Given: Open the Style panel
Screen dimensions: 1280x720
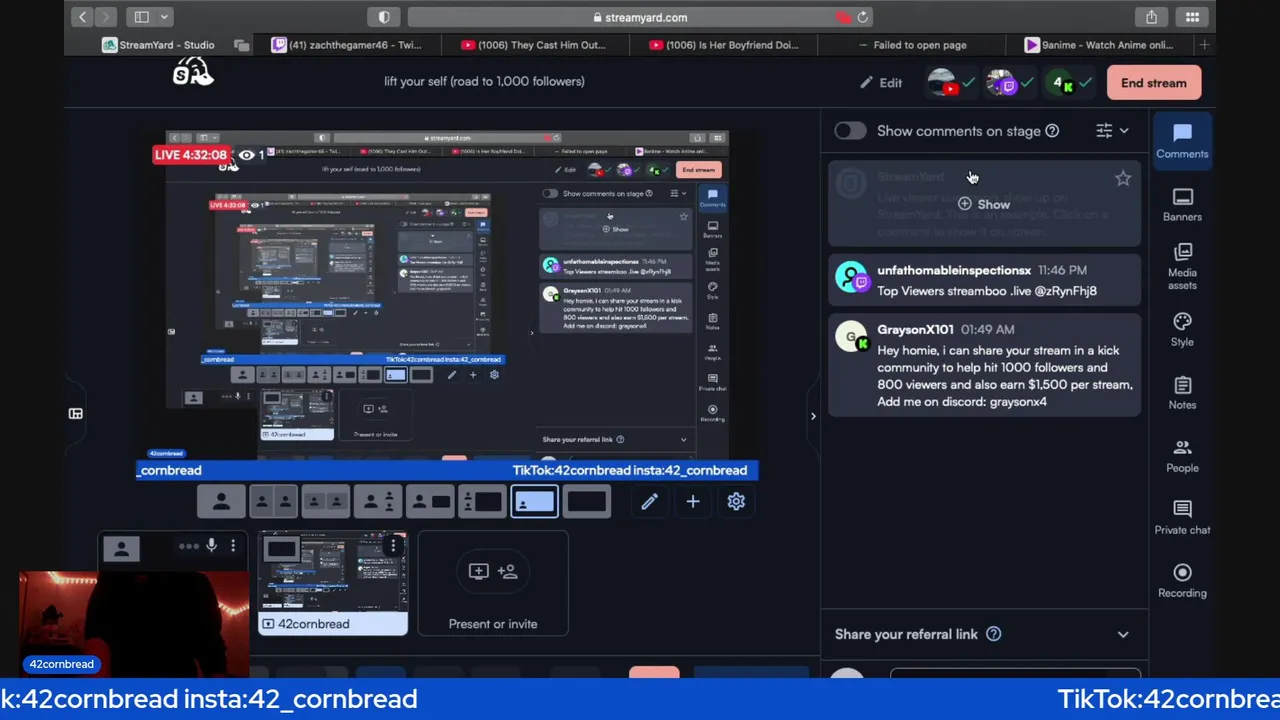Looking at the screenshot, I should (x=1182, y=329).
